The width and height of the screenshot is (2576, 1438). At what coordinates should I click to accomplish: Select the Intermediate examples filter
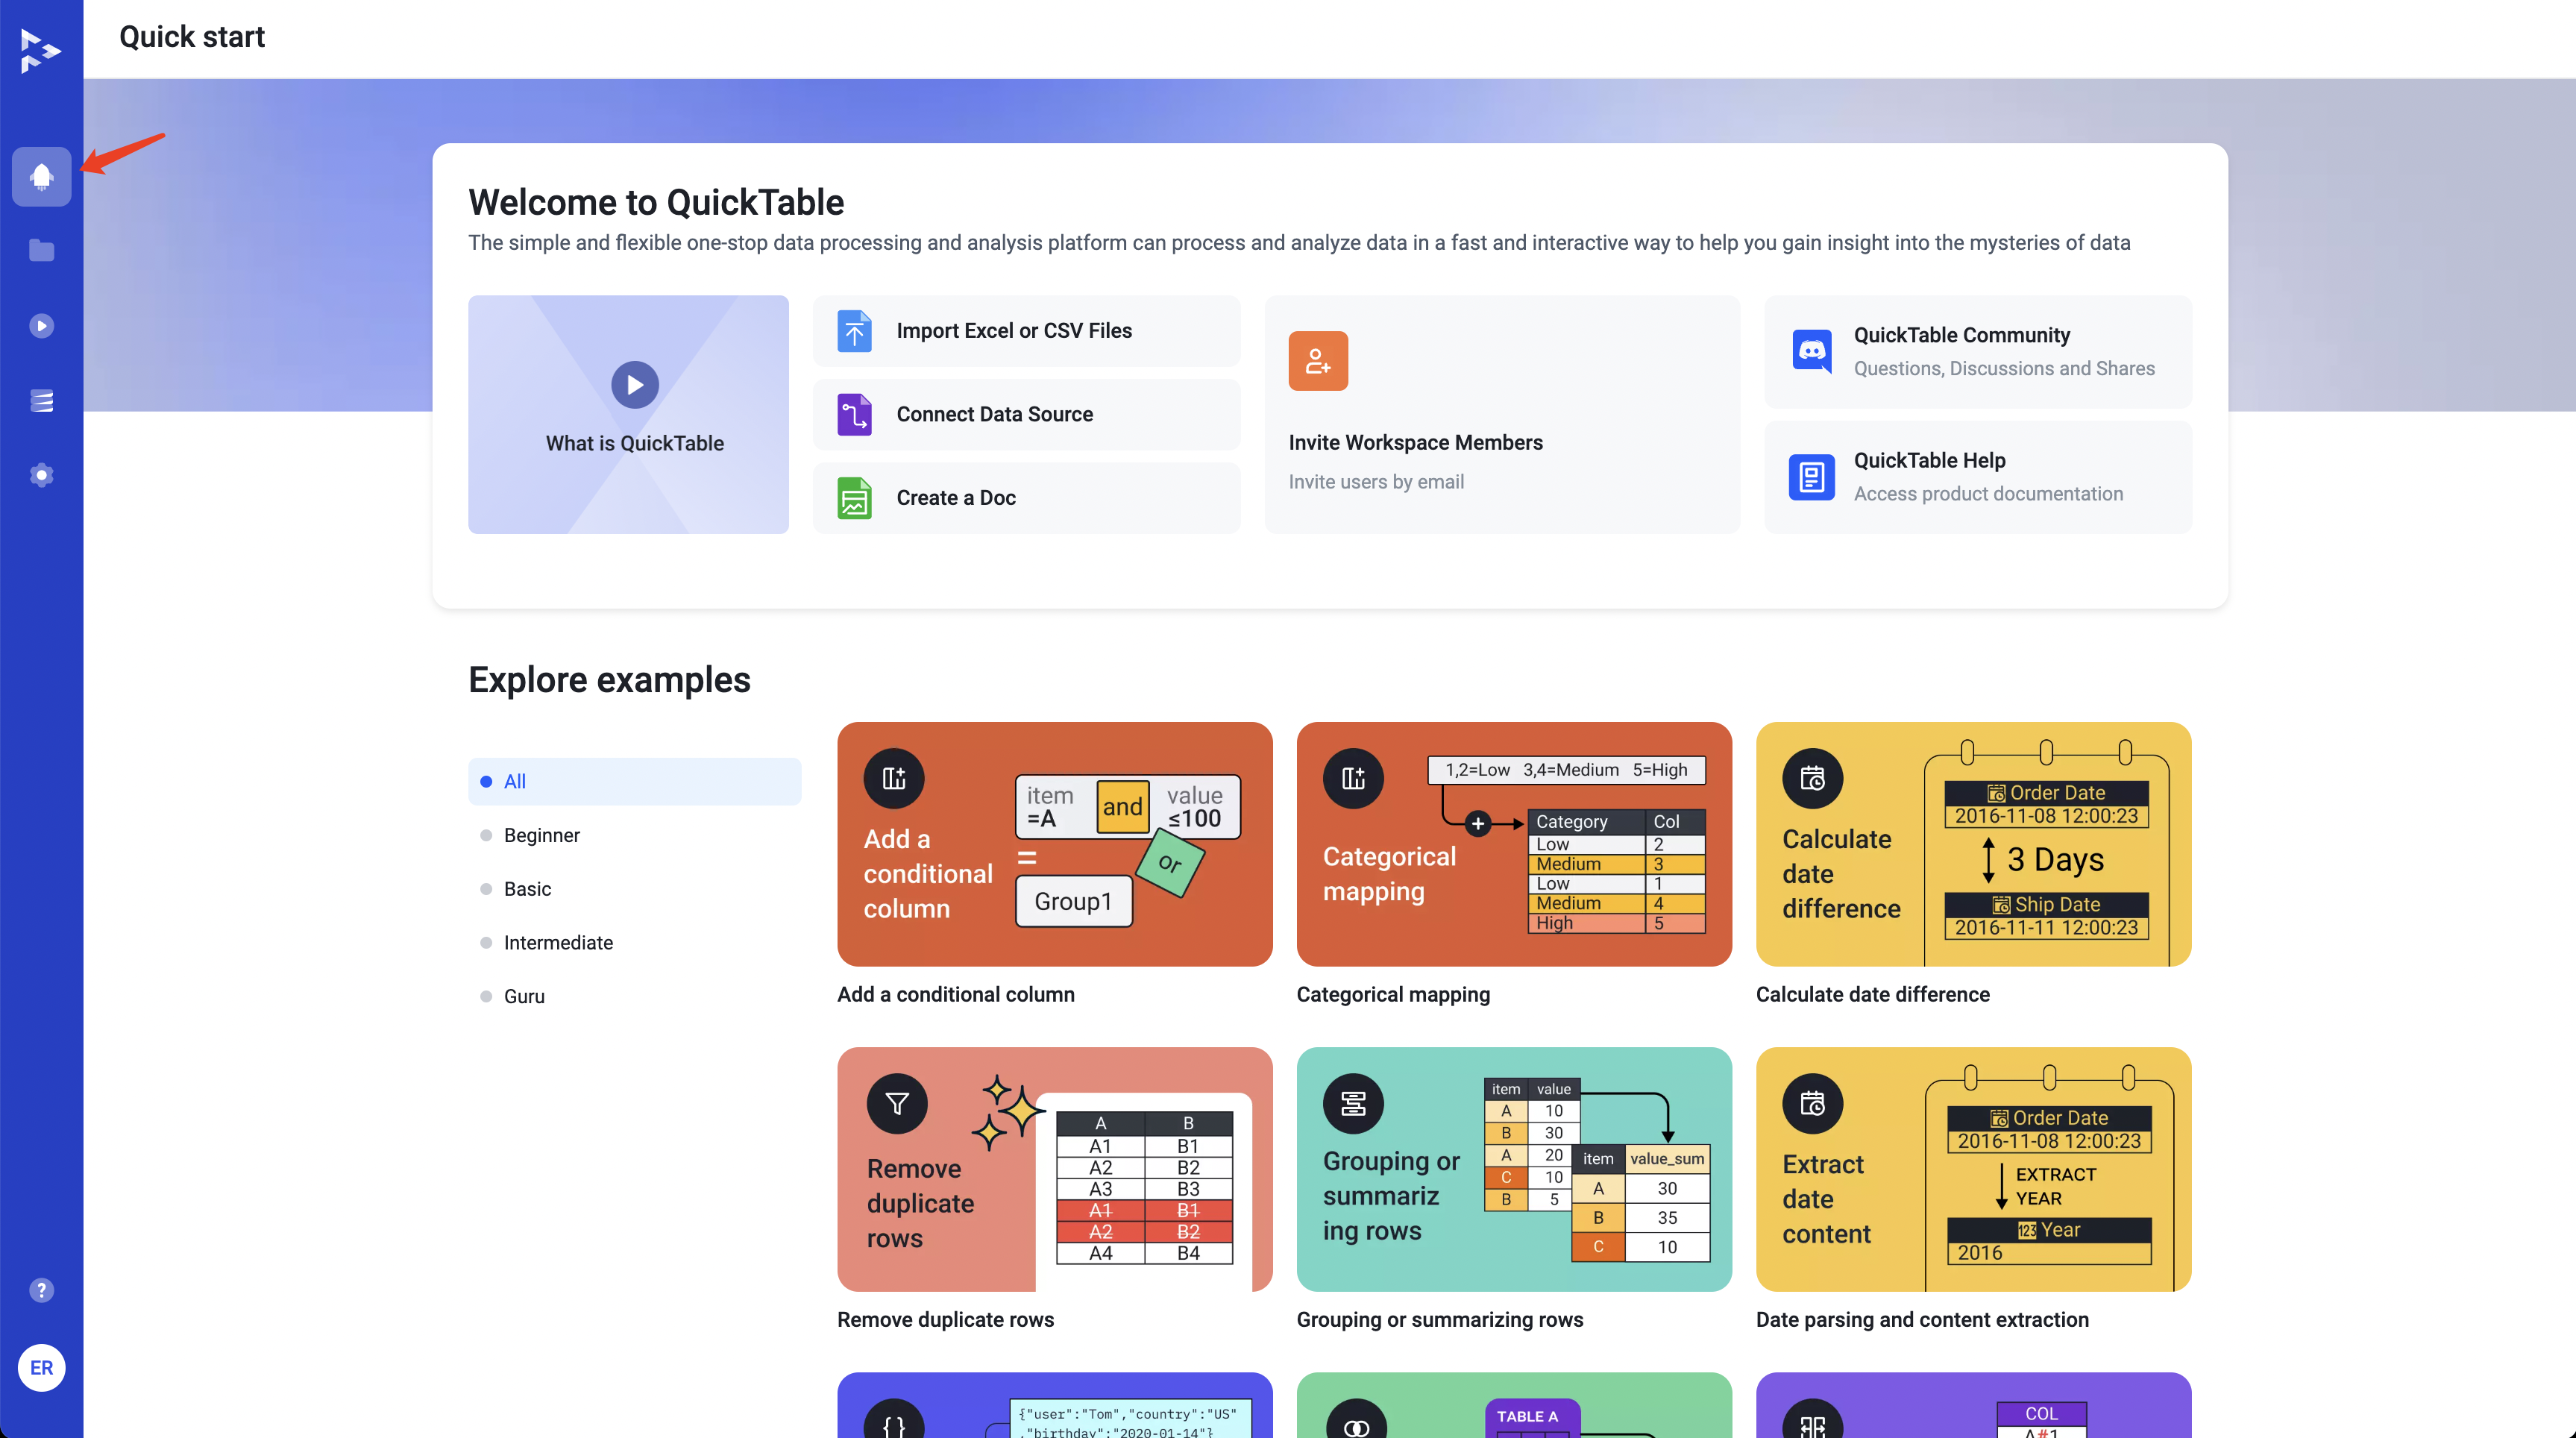tap(635, 943)
